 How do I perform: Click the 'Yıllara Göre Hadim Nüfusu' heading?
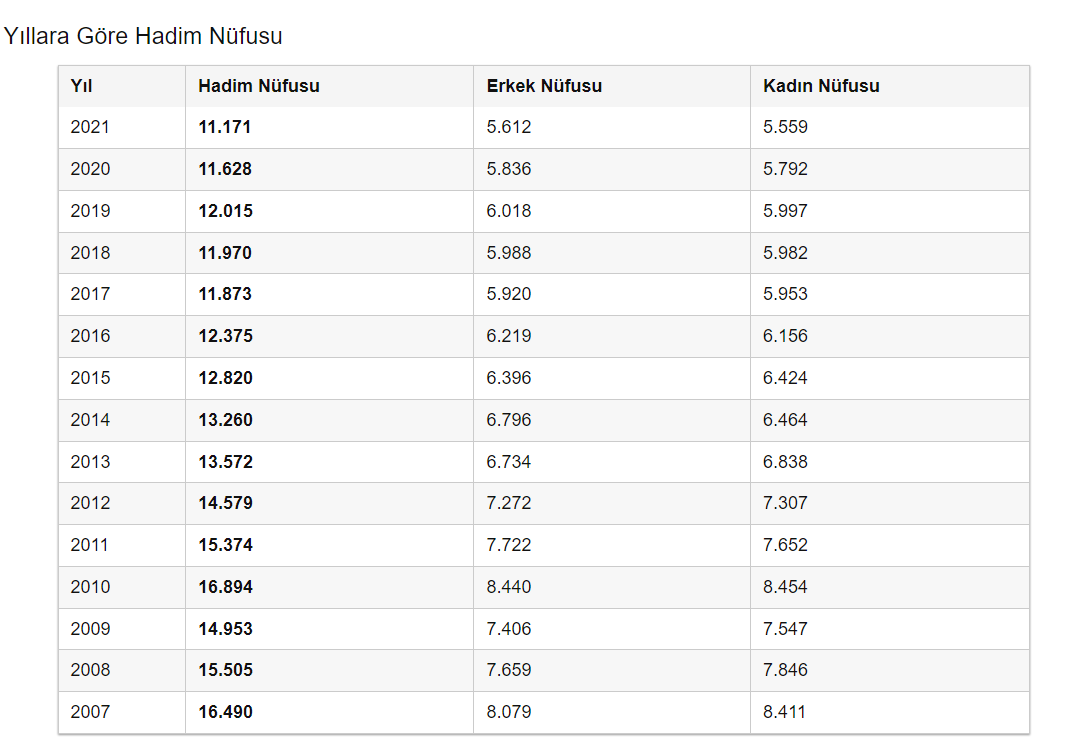pos(143,37)
